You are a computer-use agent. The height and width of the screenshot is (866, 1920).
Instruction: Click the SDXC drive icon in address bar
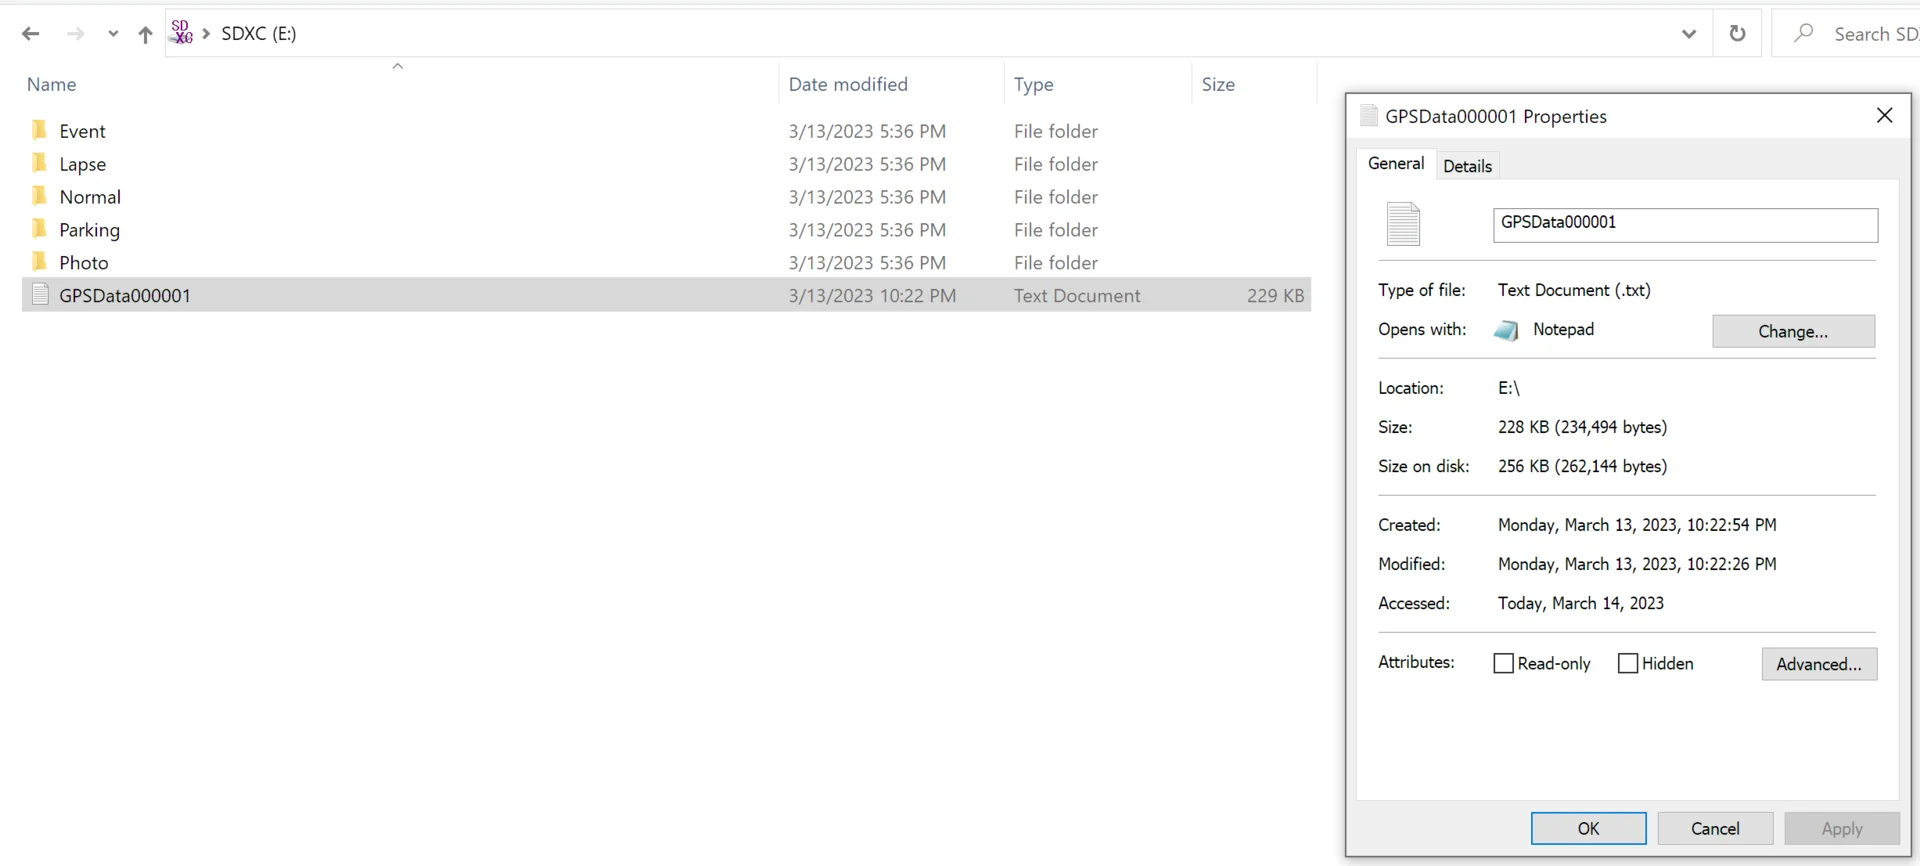(x=181, y=32)
